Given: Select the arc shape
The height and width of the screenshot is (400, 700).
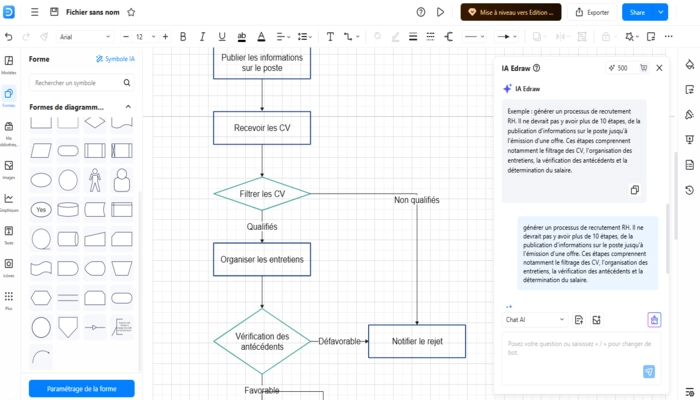Looking at the screenshot, I should [41, 357].
